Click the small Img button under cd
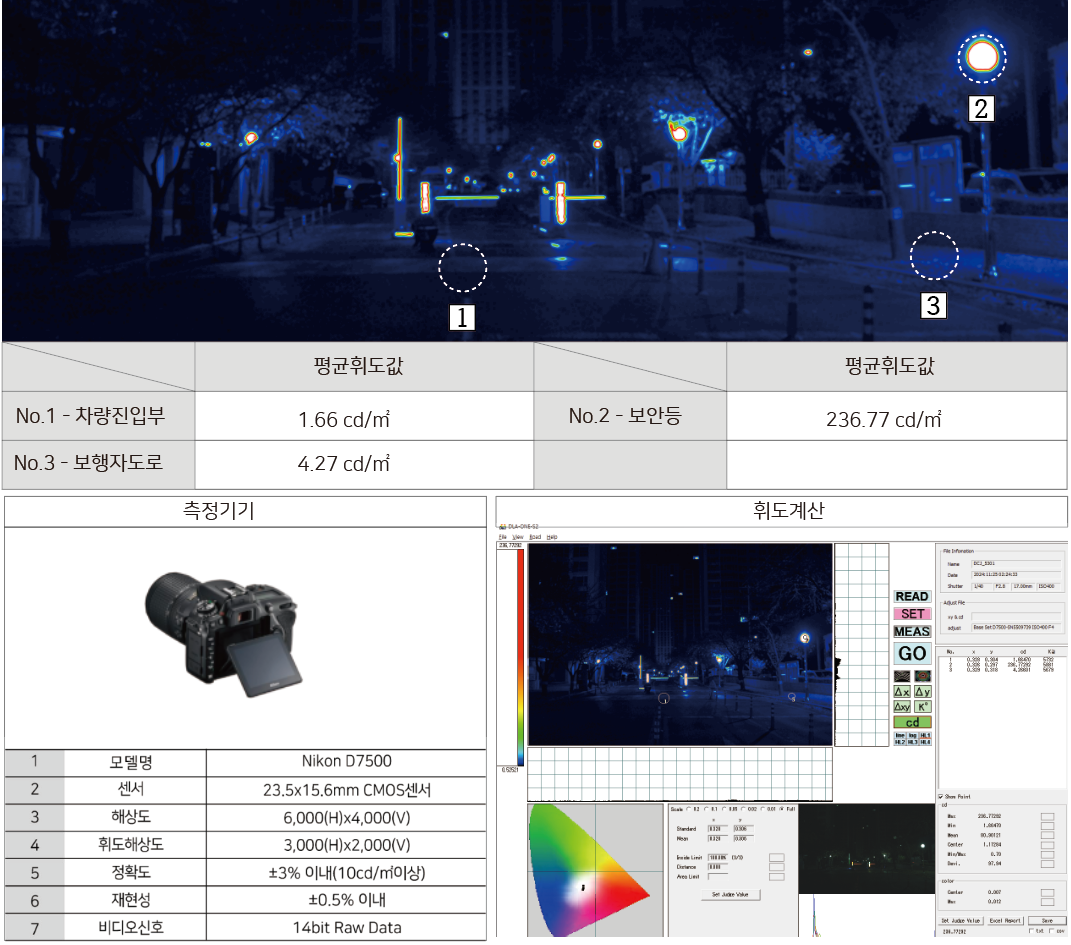The image size is (1071, 945). click(913, 735)
